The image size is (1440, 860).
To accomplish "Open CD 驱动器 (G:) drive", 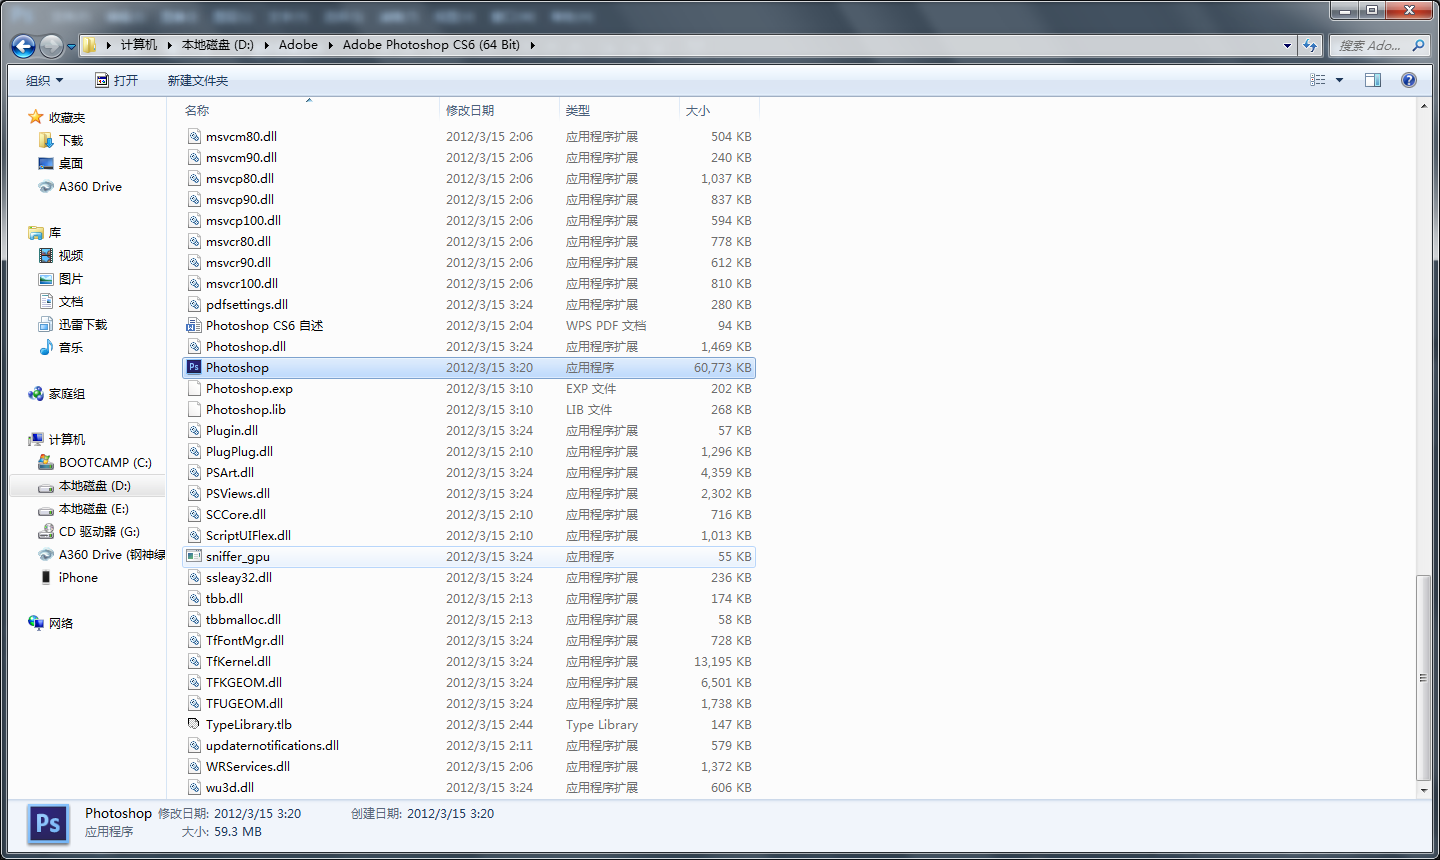I will 89,531.
